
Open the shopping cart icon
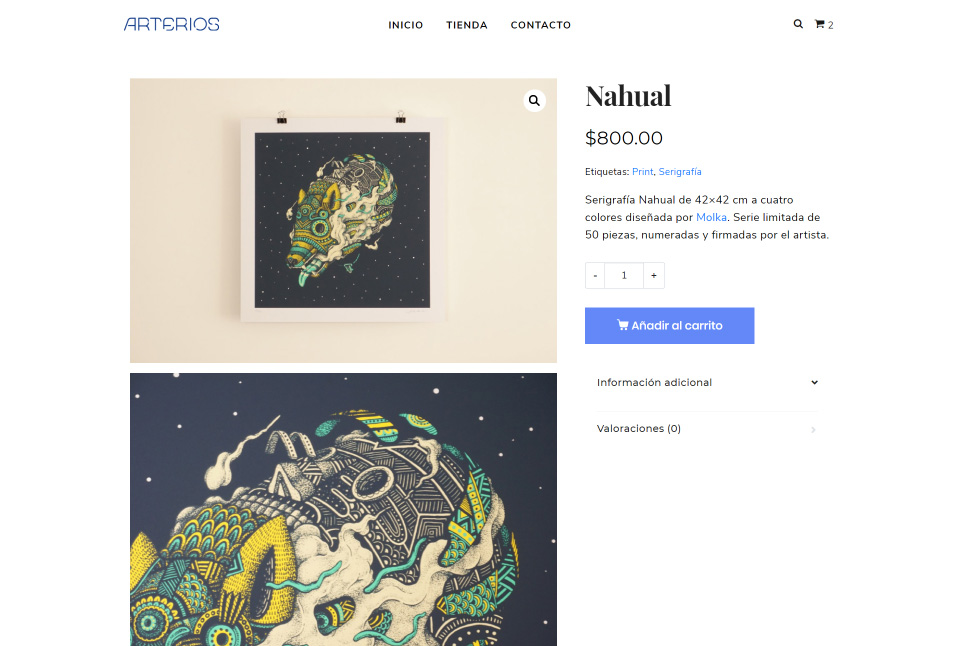coord(819,24)
